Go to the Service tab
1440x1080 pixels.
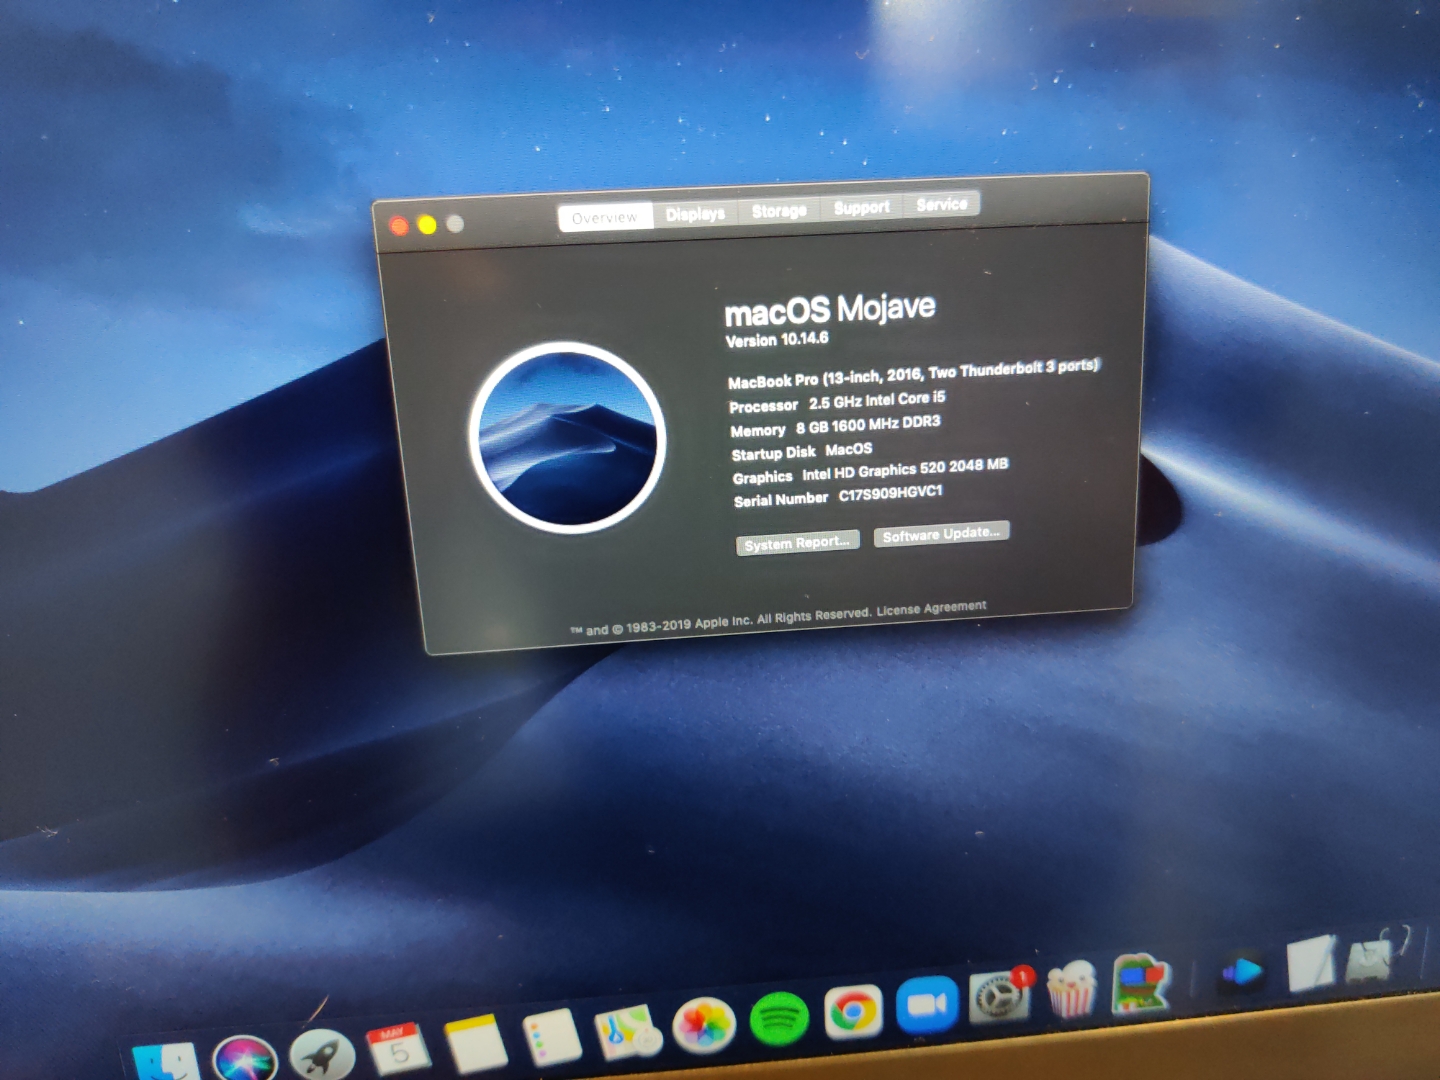tap(942, 204)
